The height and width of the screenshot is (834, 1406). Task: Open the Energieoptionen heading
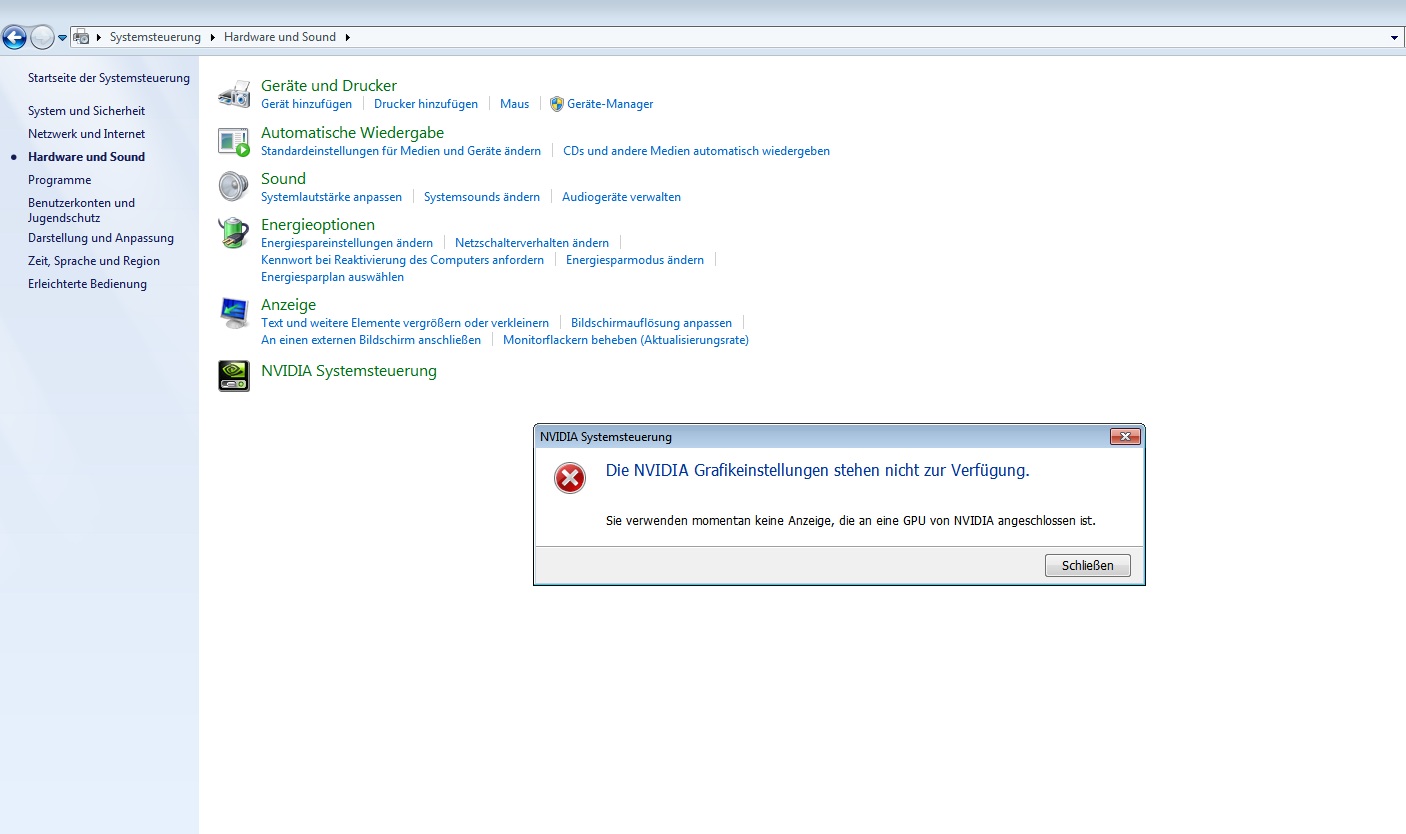click(x=318, y=225)
